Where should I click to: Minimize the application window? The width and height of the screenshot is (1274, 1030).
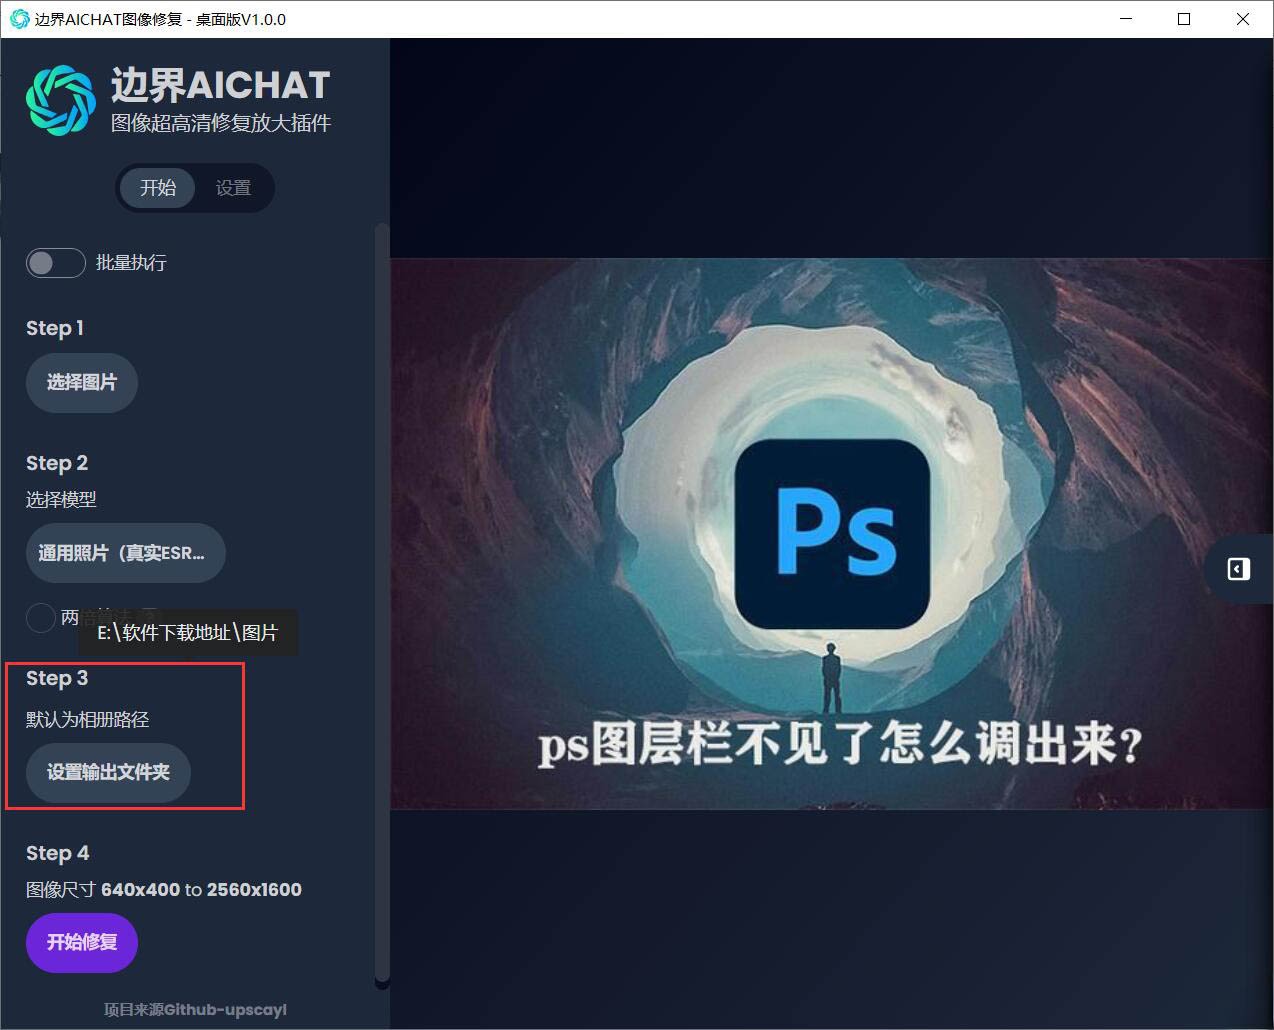tap(1125, 19)
